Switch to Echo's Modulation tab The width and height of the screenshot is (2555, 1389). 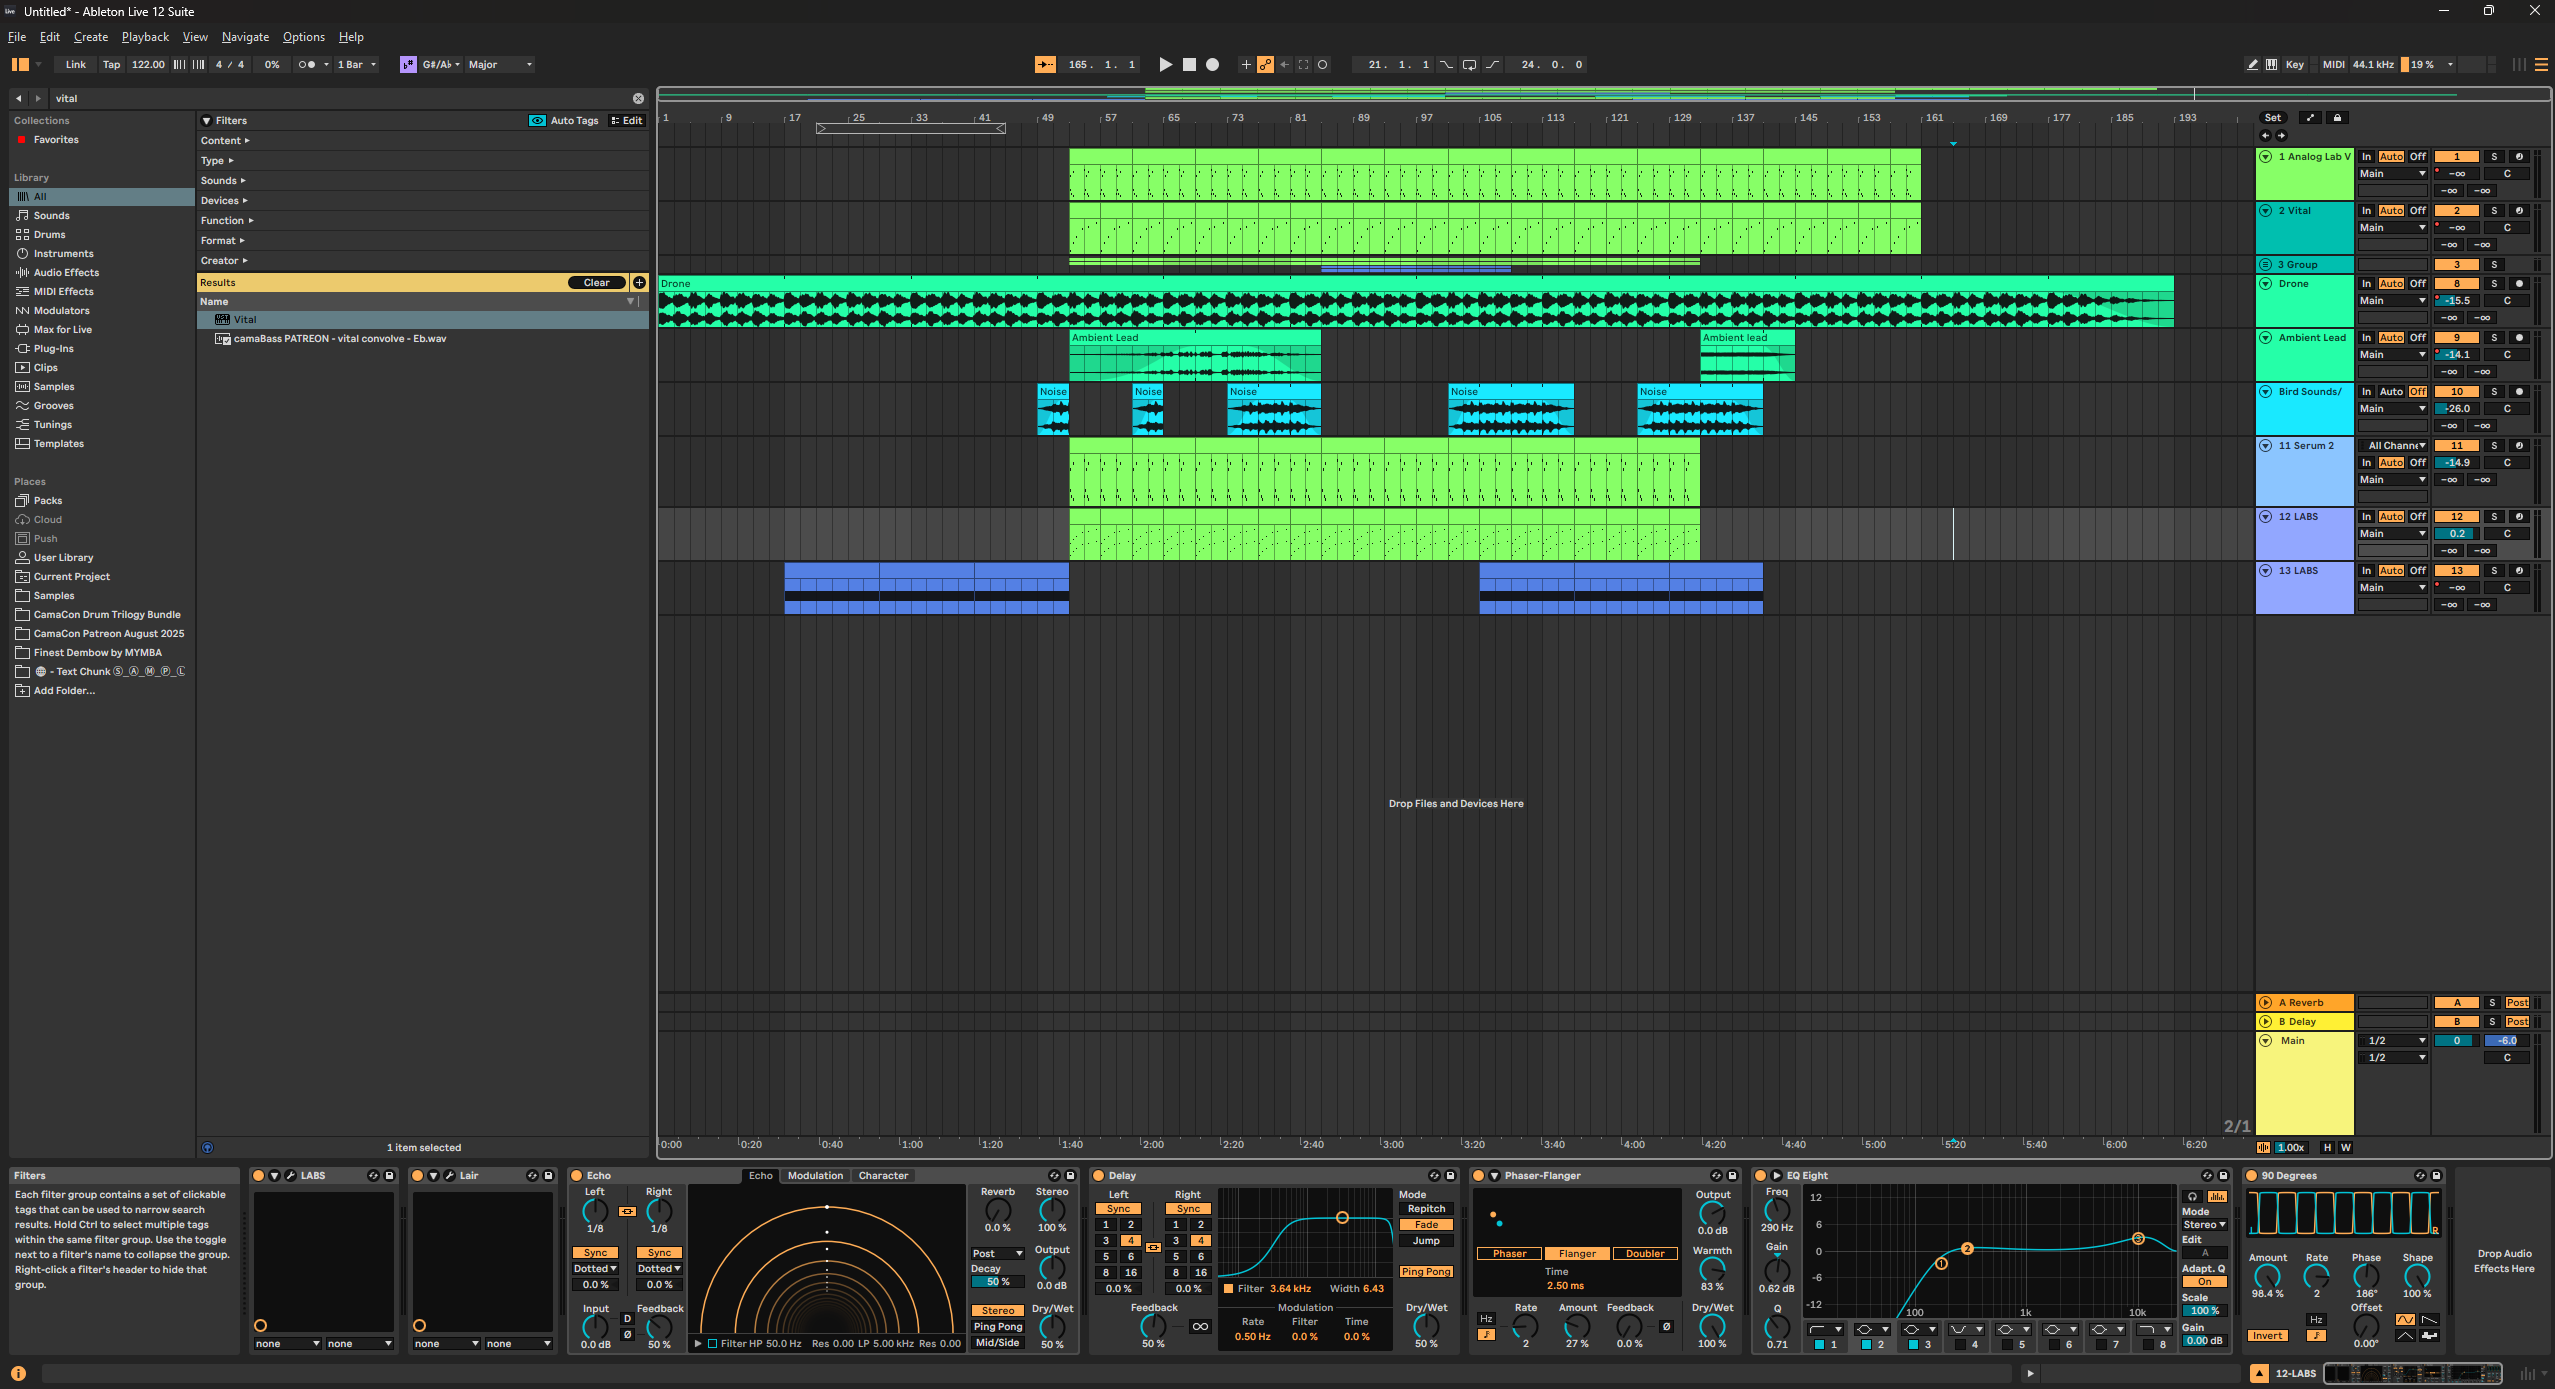pyautogui.click(x=815, y=1176)
